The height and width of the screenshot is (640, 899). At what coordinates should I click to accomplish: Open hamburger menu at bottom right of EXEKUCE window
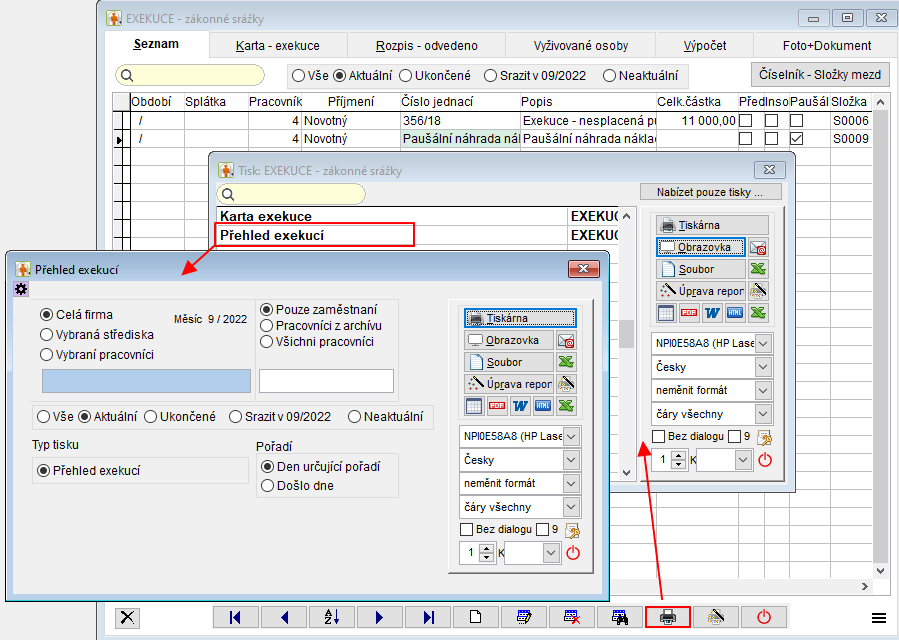(x=879, y=618)
